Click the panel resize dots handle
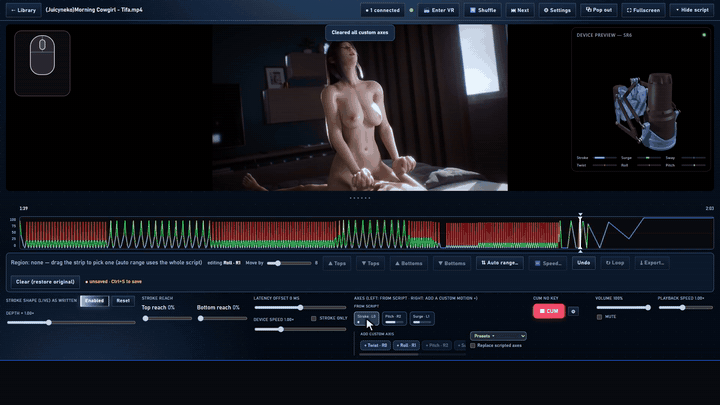Screen dimensions: 720x405 click(360, 198)
